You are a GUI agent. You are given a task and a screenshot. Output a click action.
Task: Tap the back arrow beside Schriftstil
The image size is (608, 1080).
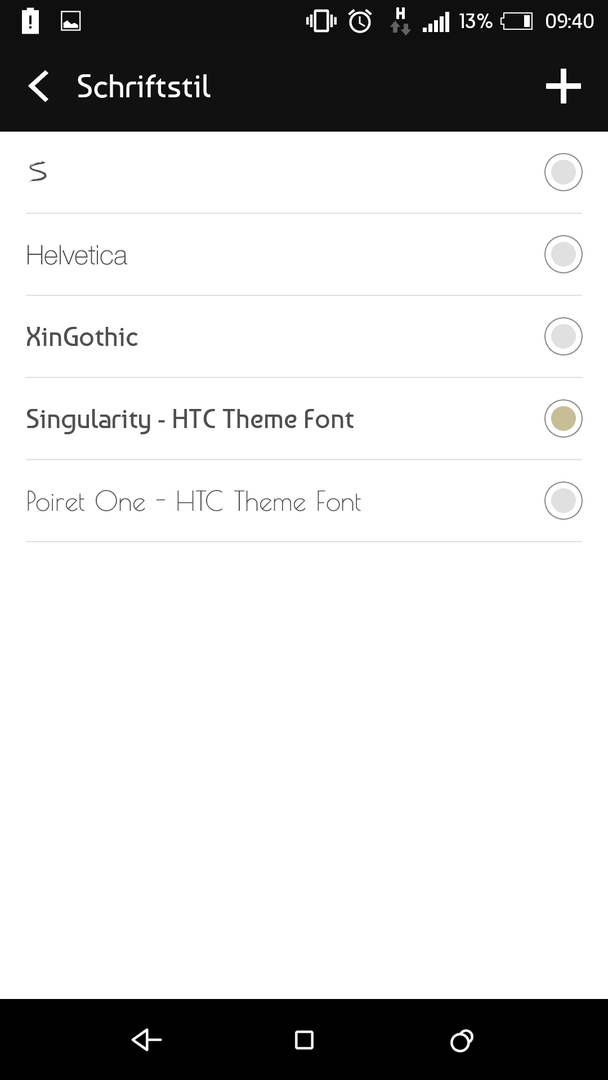[39, 87]
